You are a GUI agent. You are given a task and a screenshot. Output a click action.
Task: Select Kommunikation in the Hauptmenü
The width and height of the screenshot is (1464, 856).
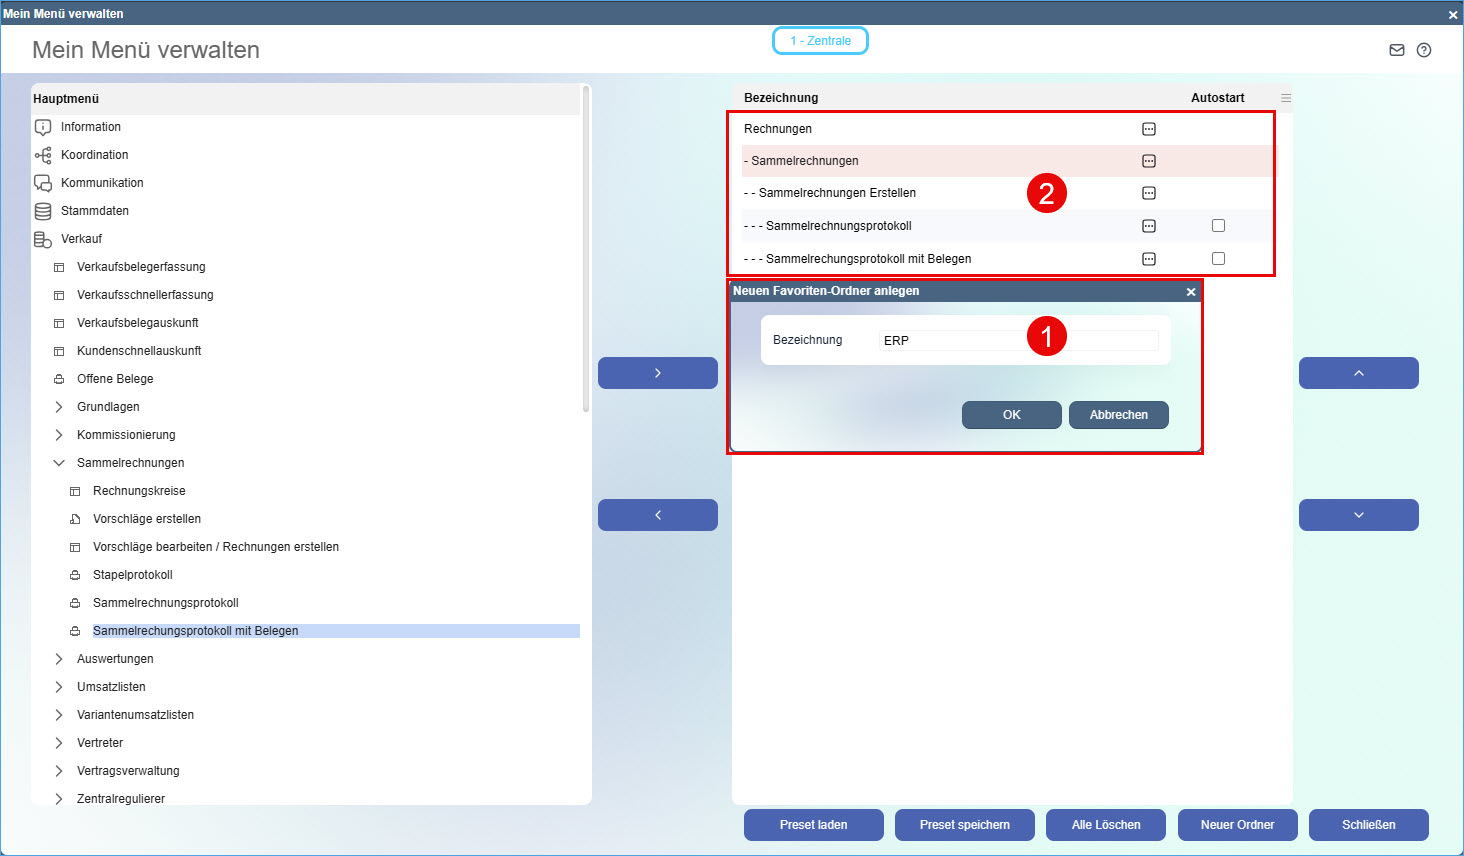coord(102,183)
